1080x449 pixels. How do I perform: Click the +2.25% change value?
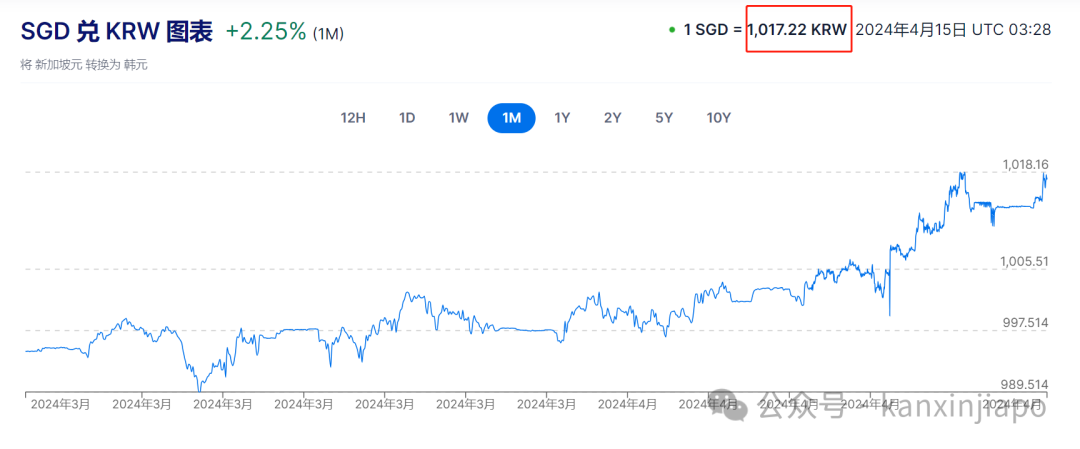266,32
